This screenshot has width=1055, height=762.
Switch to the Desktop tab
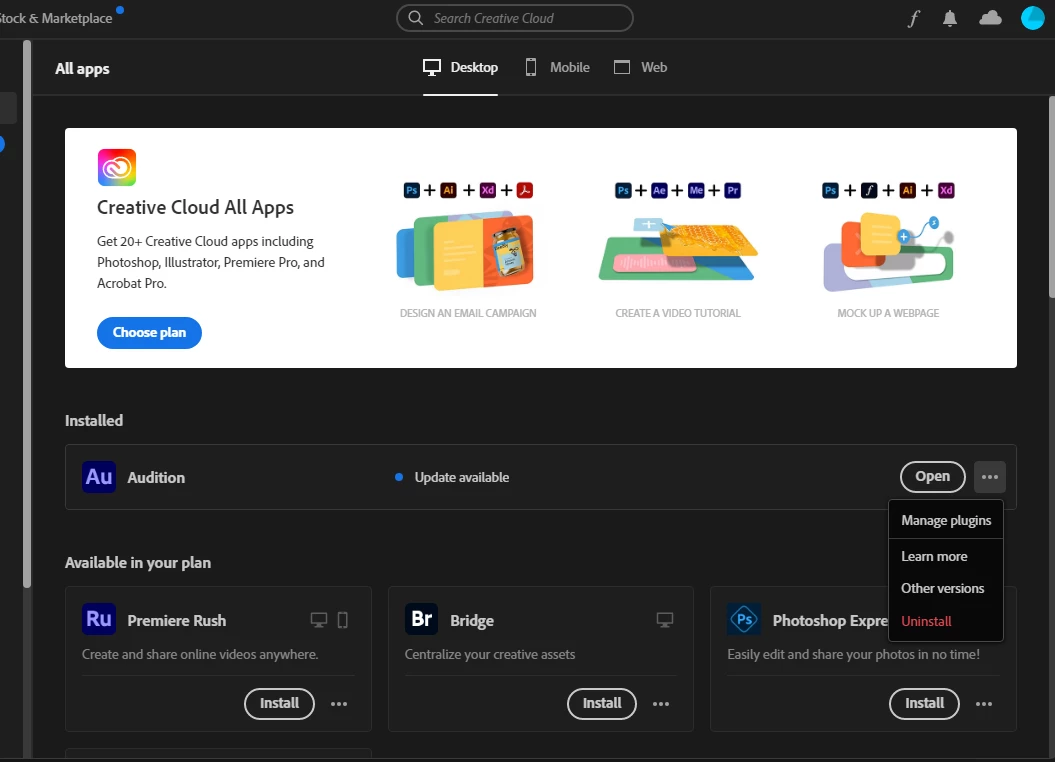point(460,67)
